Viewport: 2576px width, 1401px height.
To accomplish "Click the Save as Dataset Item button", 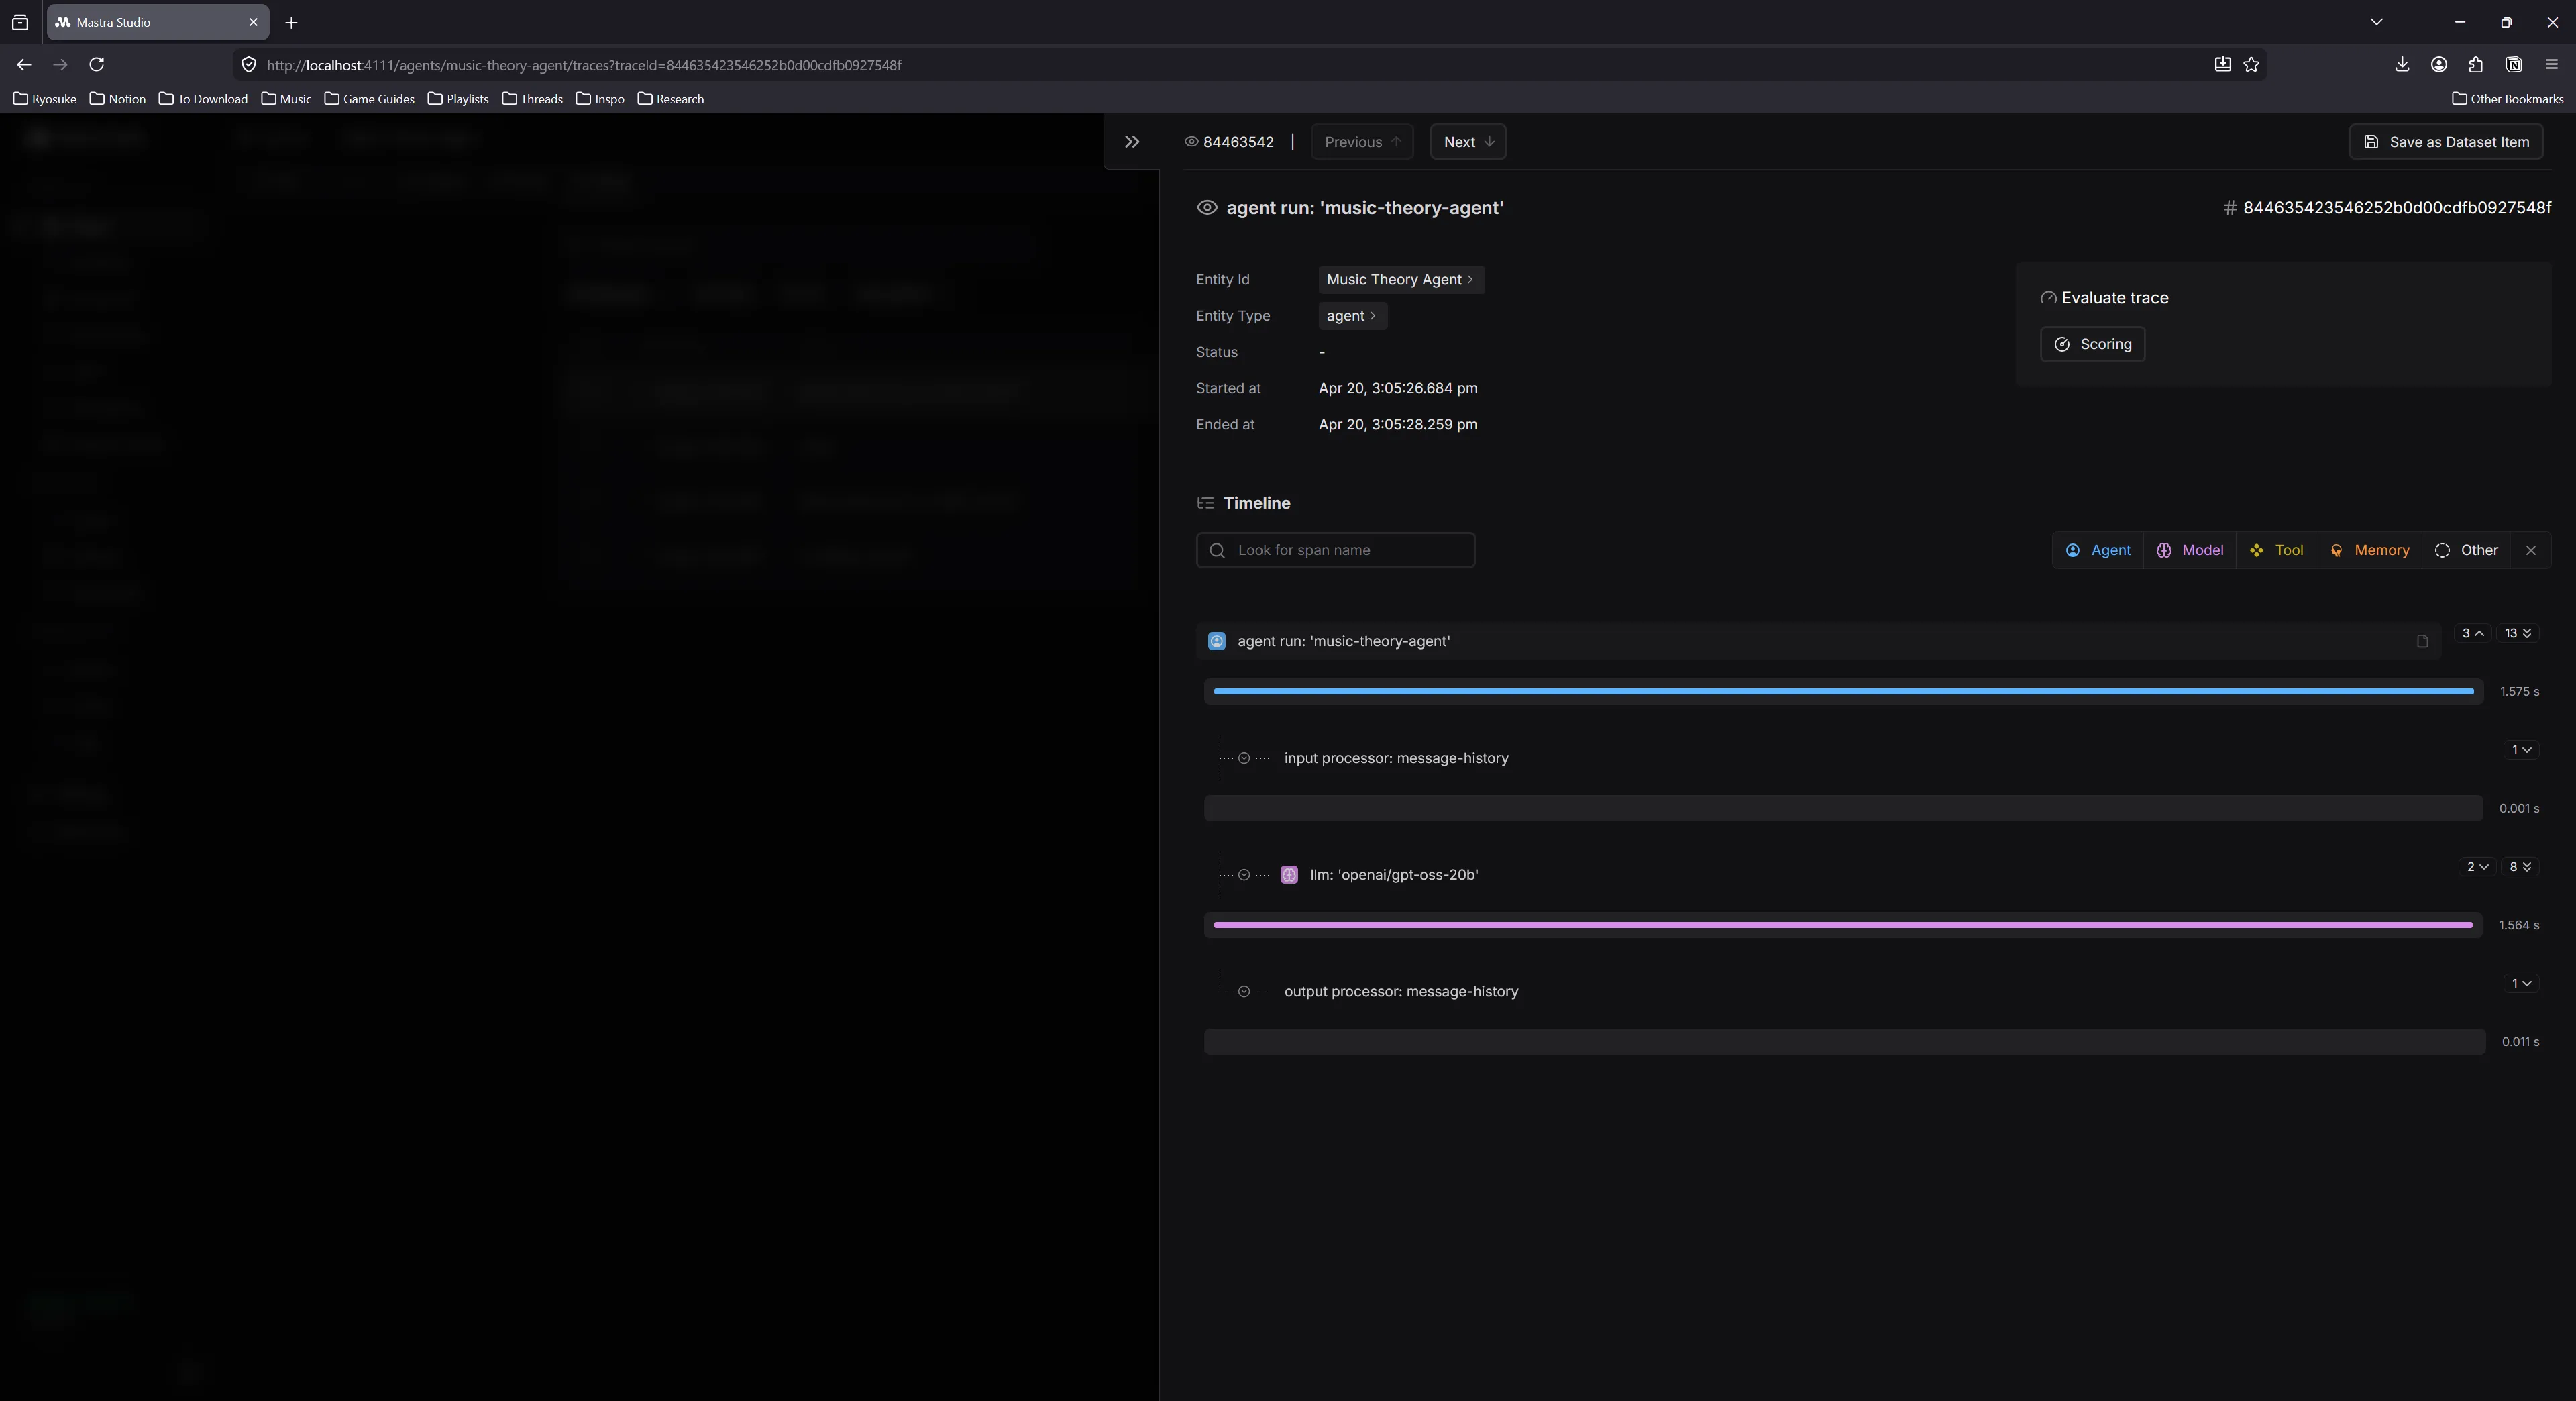I will 2446,141.
